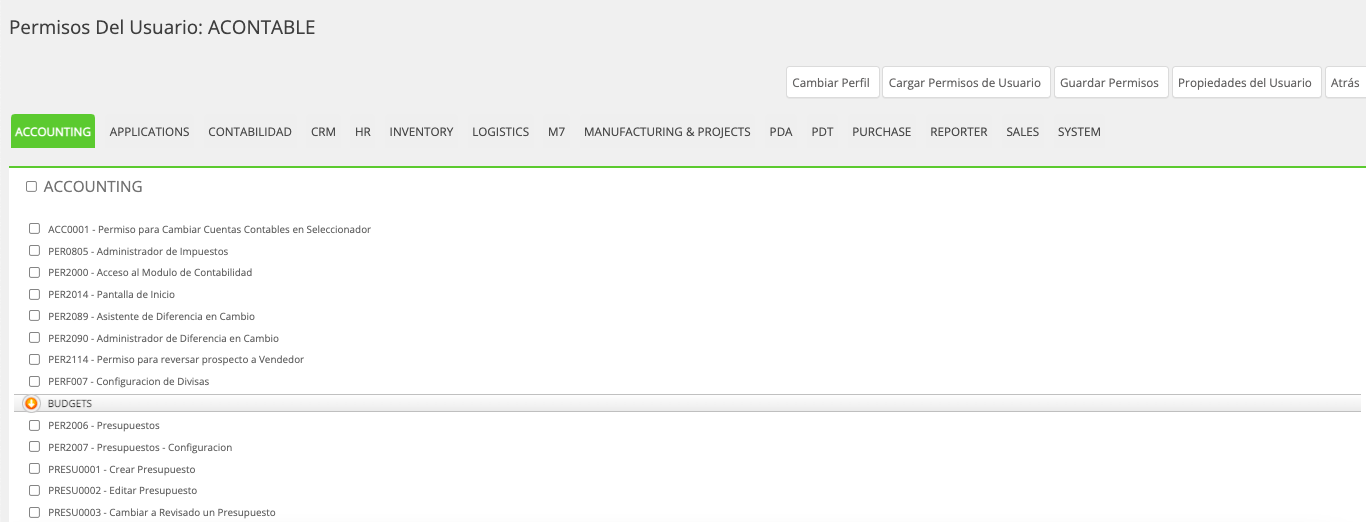Tick PER0805 Administrador de Impuestos checkbox

(35, 251)
